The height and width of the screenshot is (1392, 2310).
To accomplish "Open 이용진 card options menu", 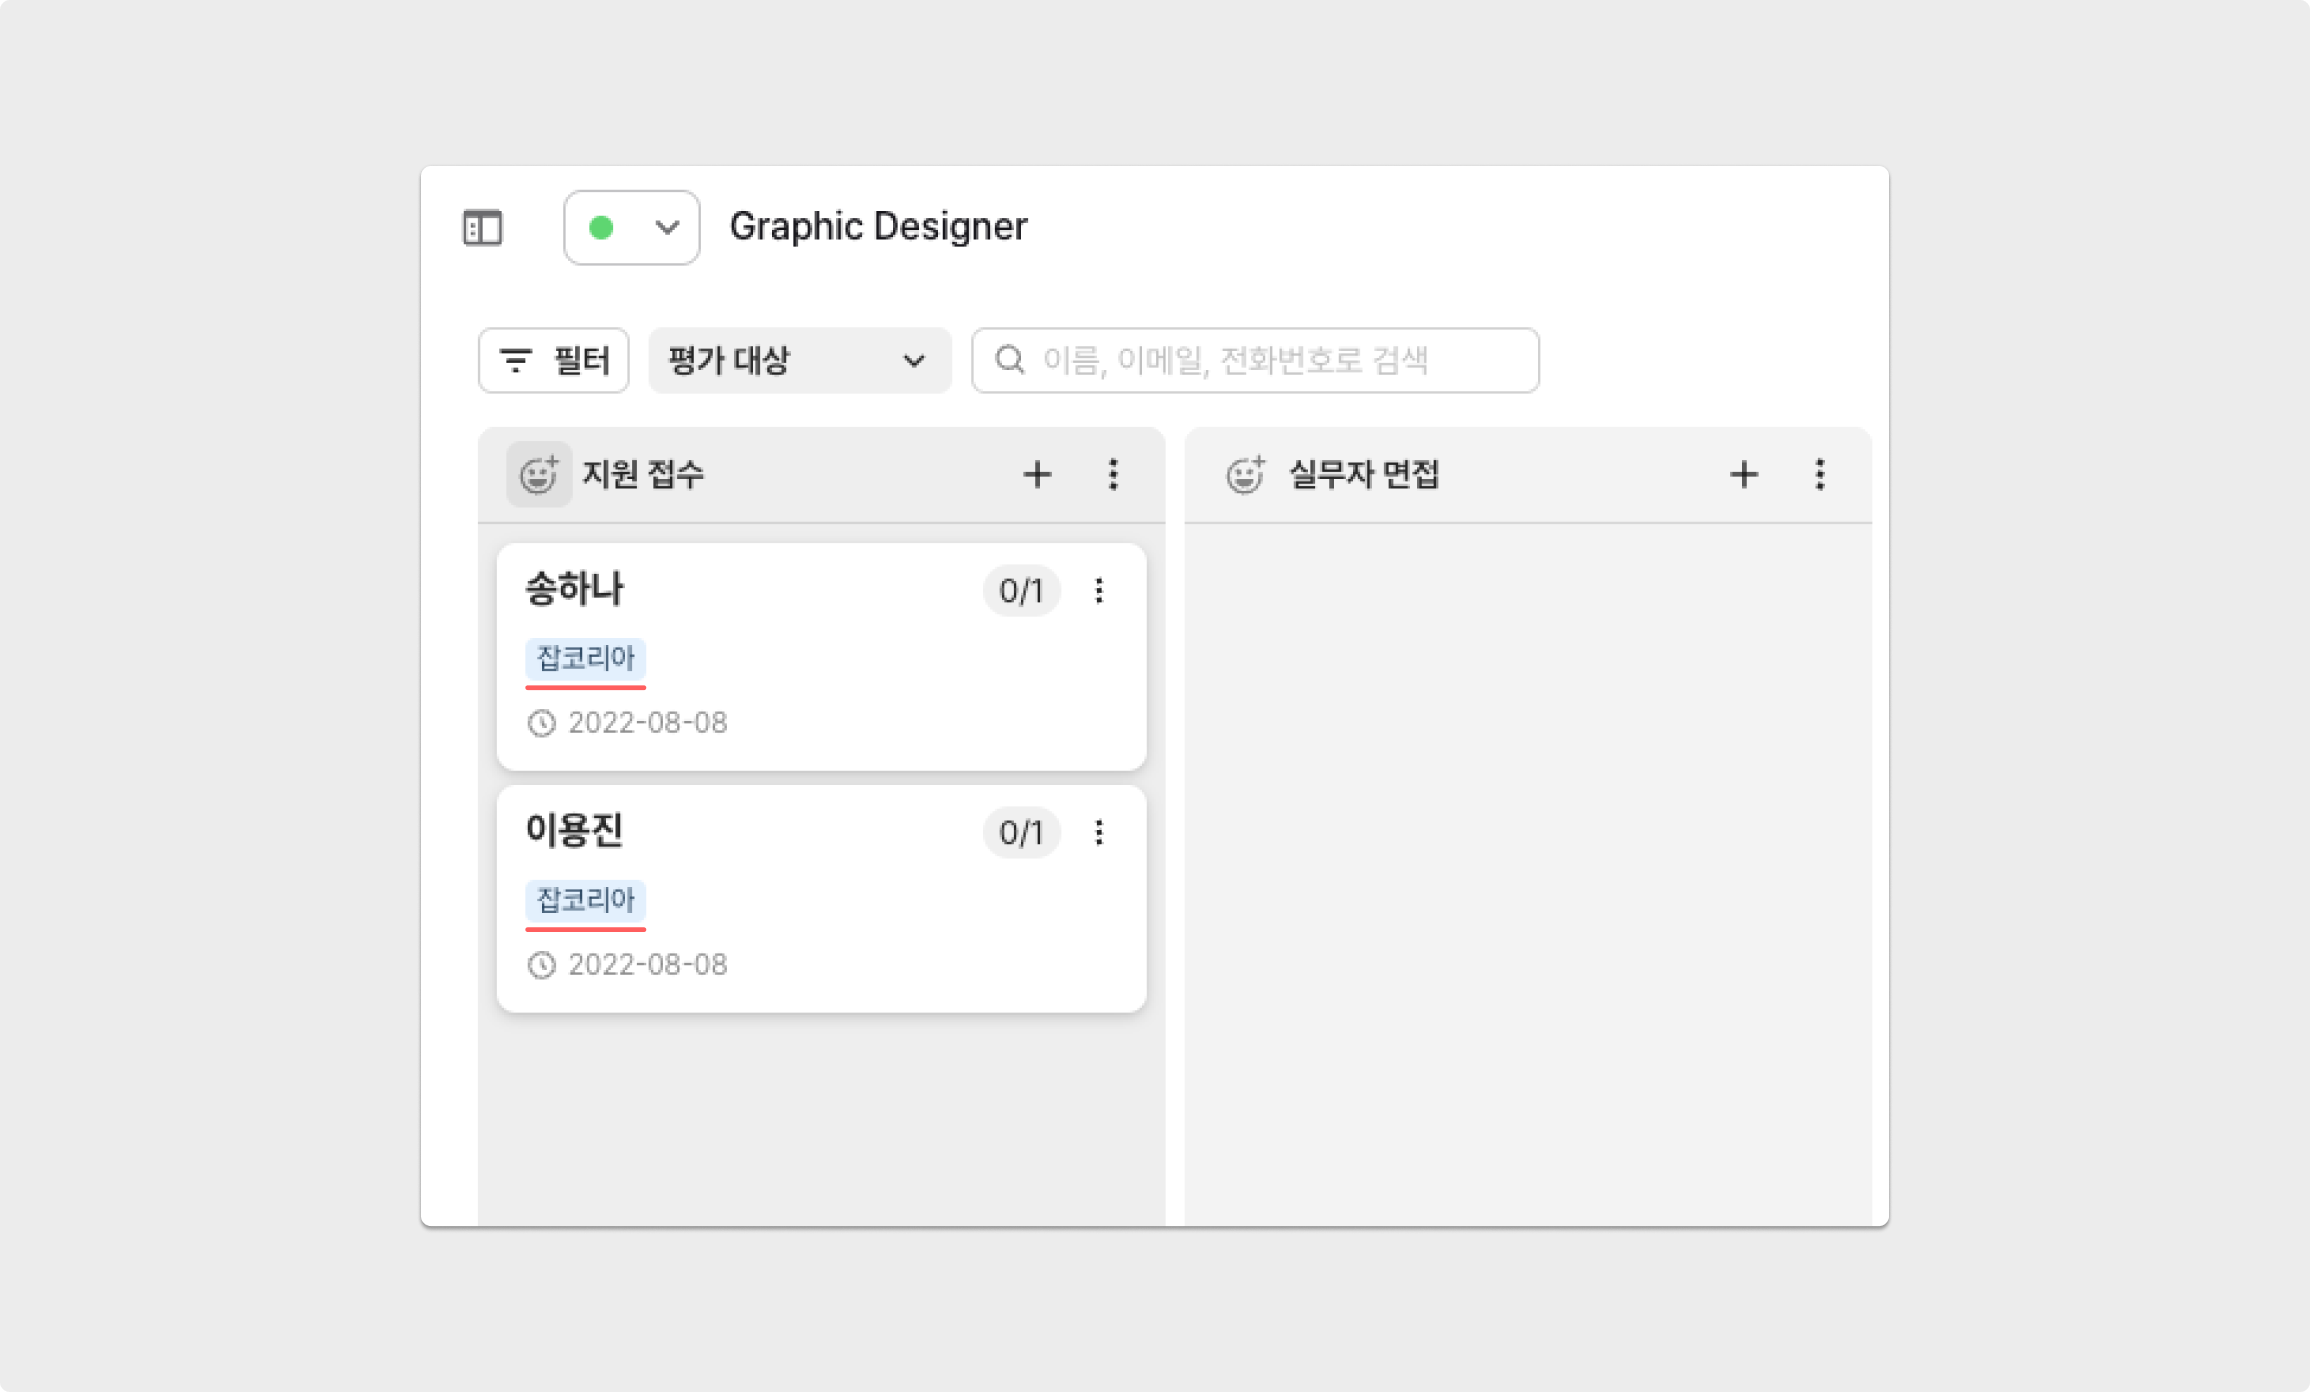I will pyautogui.click(x=1099, y=833).
